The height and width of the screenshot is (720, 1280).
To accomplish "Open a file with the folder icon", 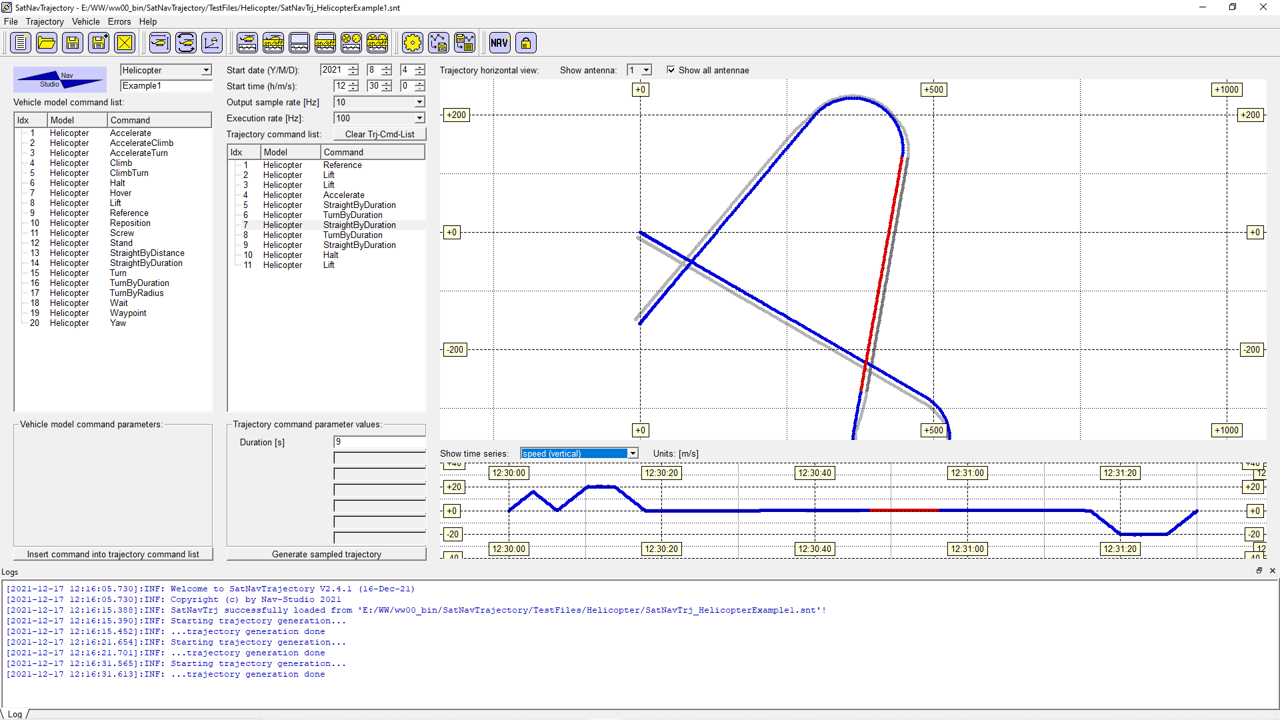I will pyautogui.click(x=46, y=42).
